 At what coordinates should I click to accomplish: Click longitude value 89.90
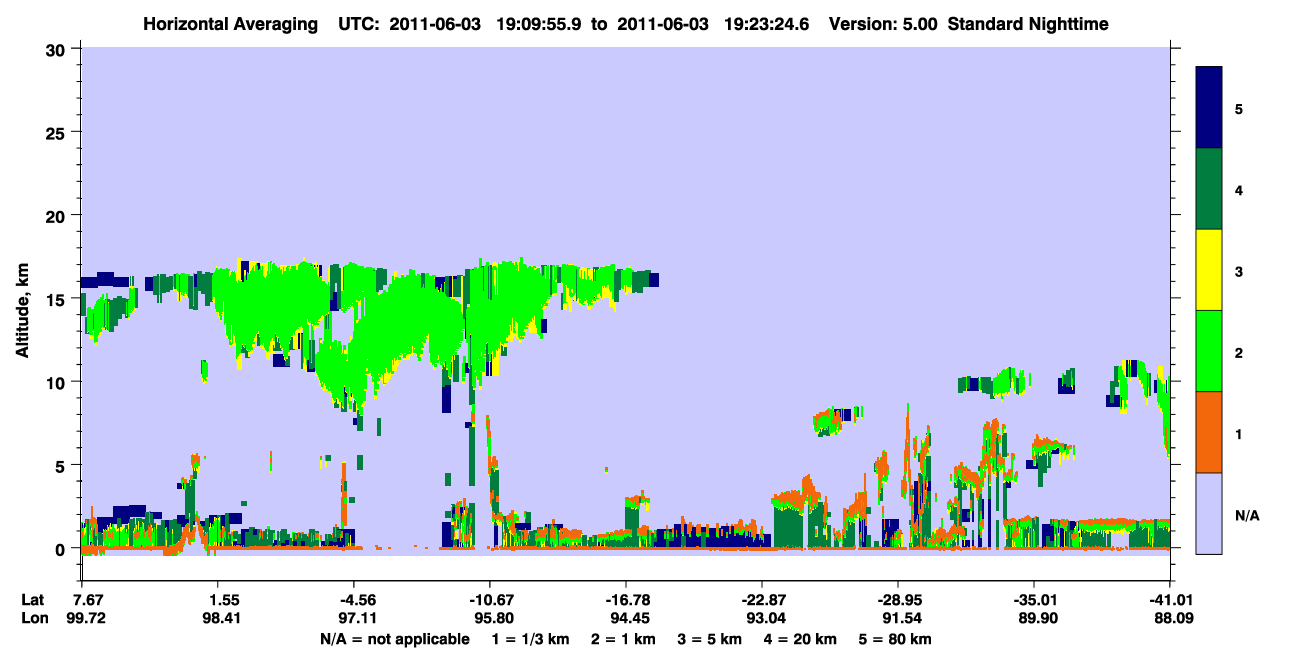click(x=1037, y=619)
